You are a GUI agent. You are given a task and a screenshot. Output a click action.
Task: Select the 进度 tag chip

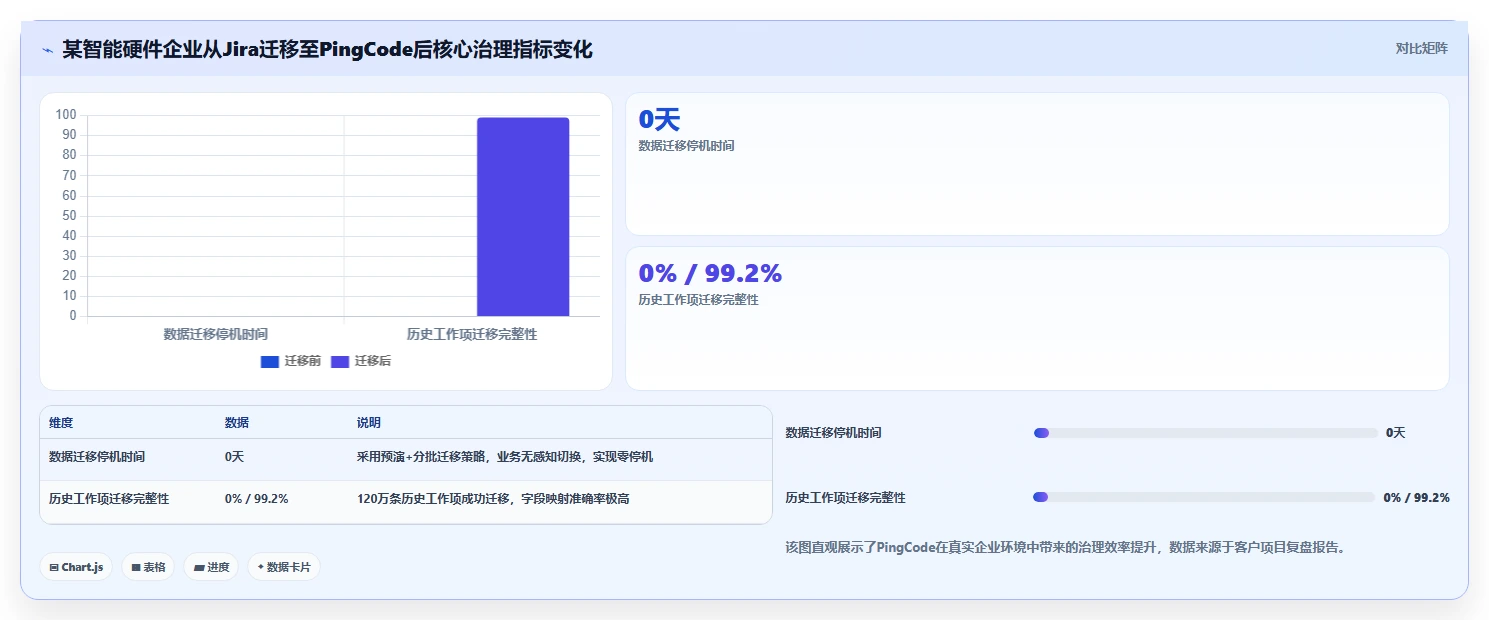click(211, 567)
